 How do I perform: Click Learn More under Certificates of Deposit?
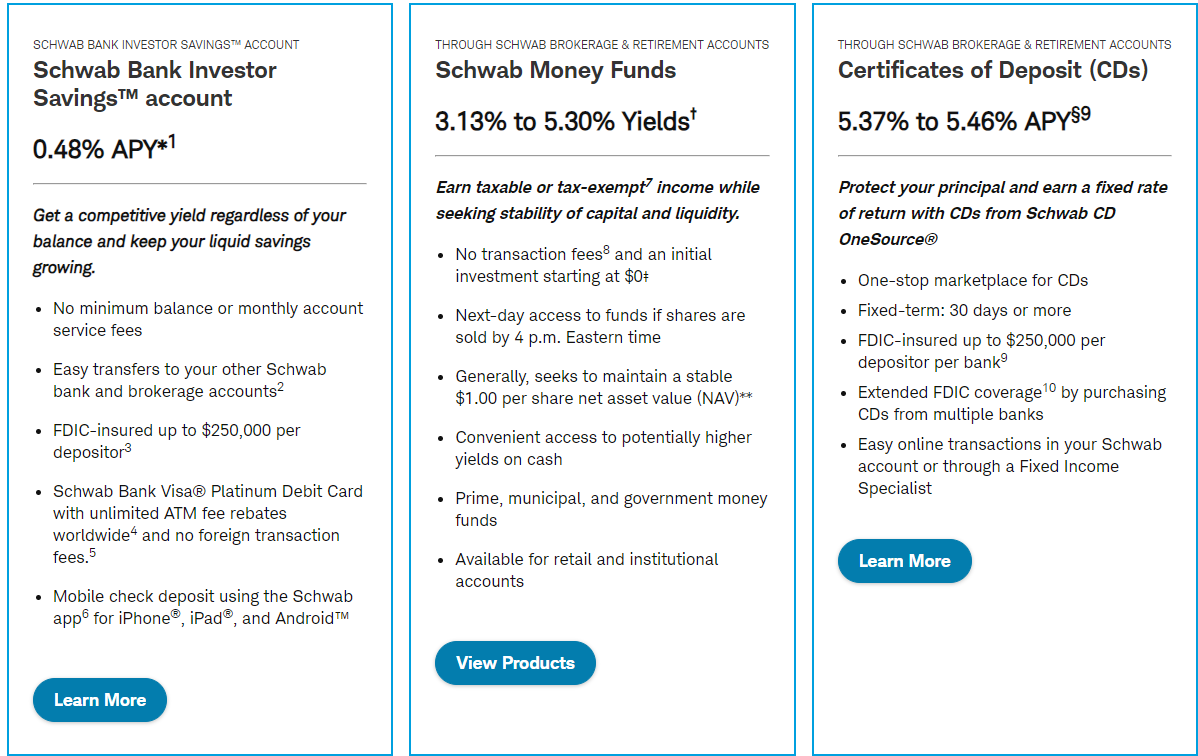pos(904,561)
